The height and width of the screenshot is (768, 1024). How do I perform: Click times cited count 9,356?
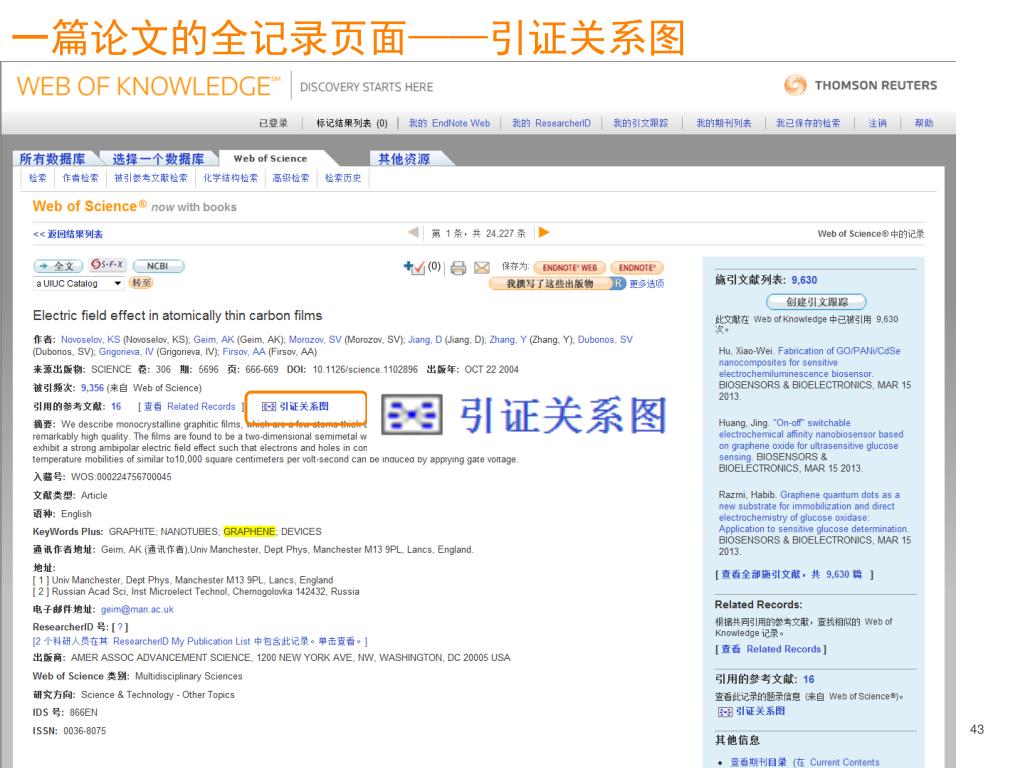coord(92,388)
